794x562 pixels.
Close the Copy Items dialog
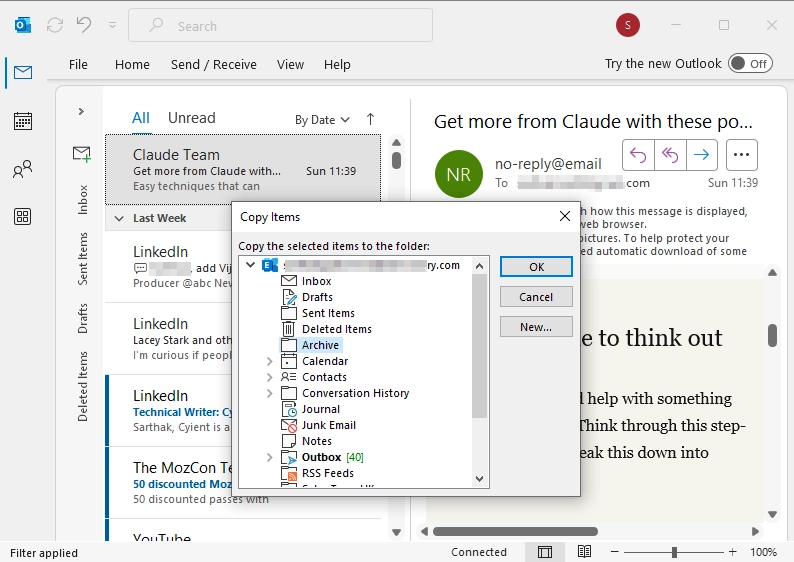coord(565,216)
